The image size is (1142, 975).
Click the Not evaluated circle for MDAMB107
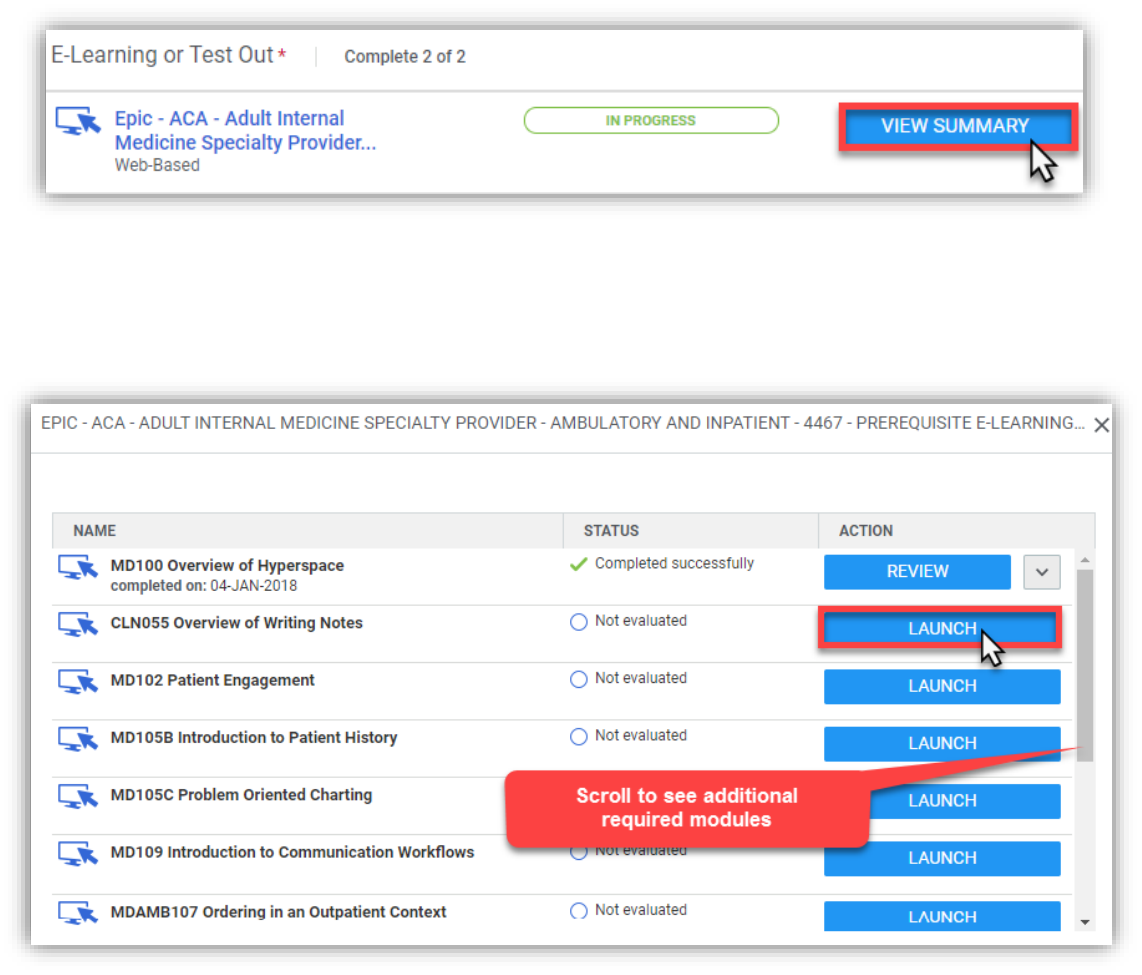click(x=578, y=911)
